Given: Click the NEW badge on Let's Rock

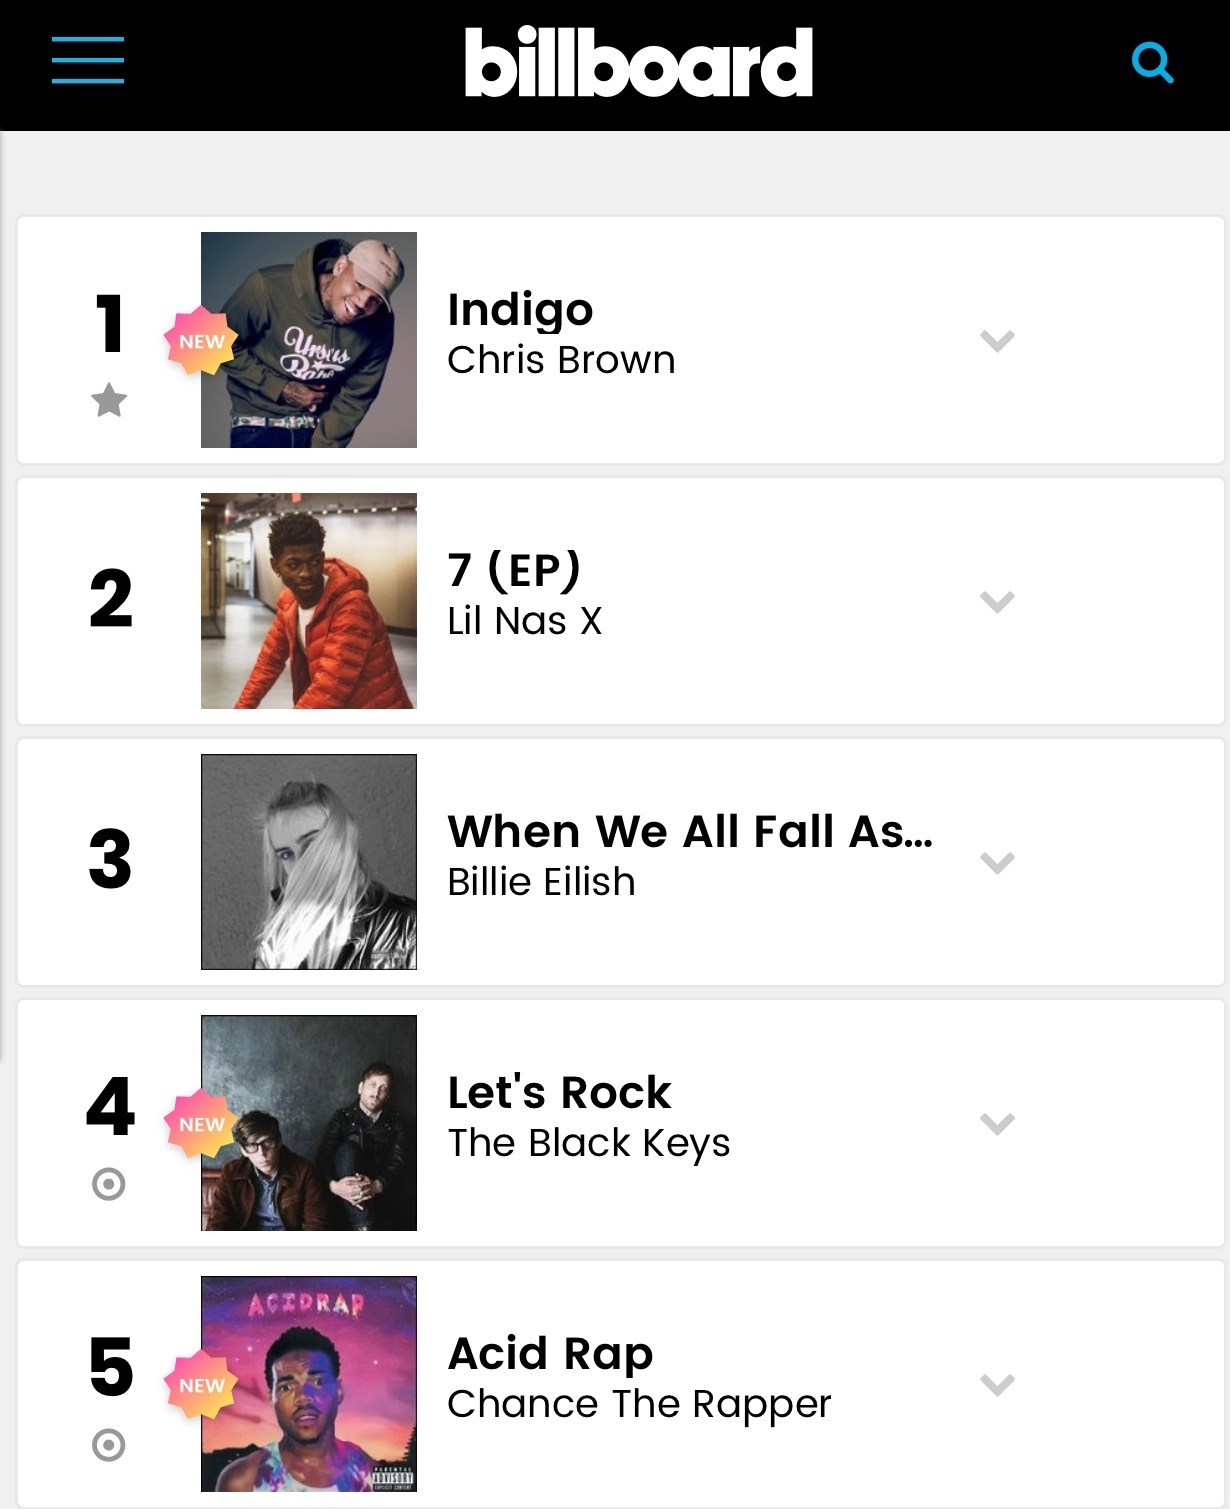Looking at the screenshot, I should coord(201,1124).
